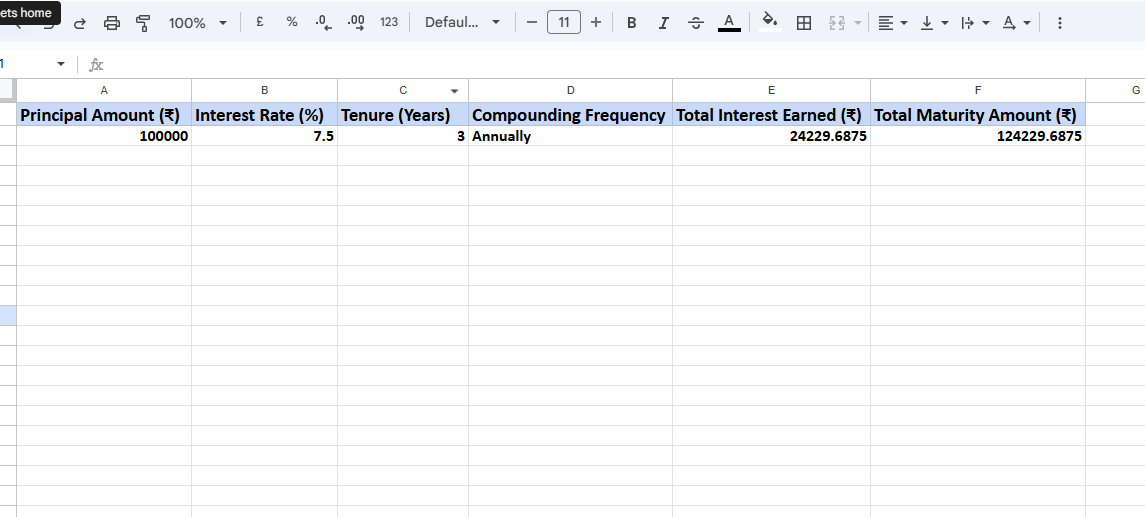Decrease decimal places
Viewport: 1145px width, 517px height.
[323, 23]
